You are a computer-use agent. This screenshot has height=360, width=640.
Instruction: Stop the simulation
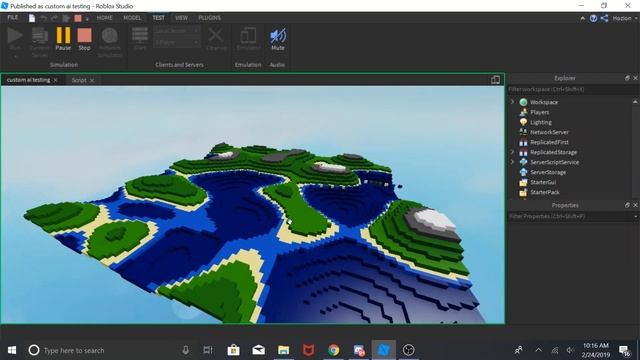click(84, 39)
